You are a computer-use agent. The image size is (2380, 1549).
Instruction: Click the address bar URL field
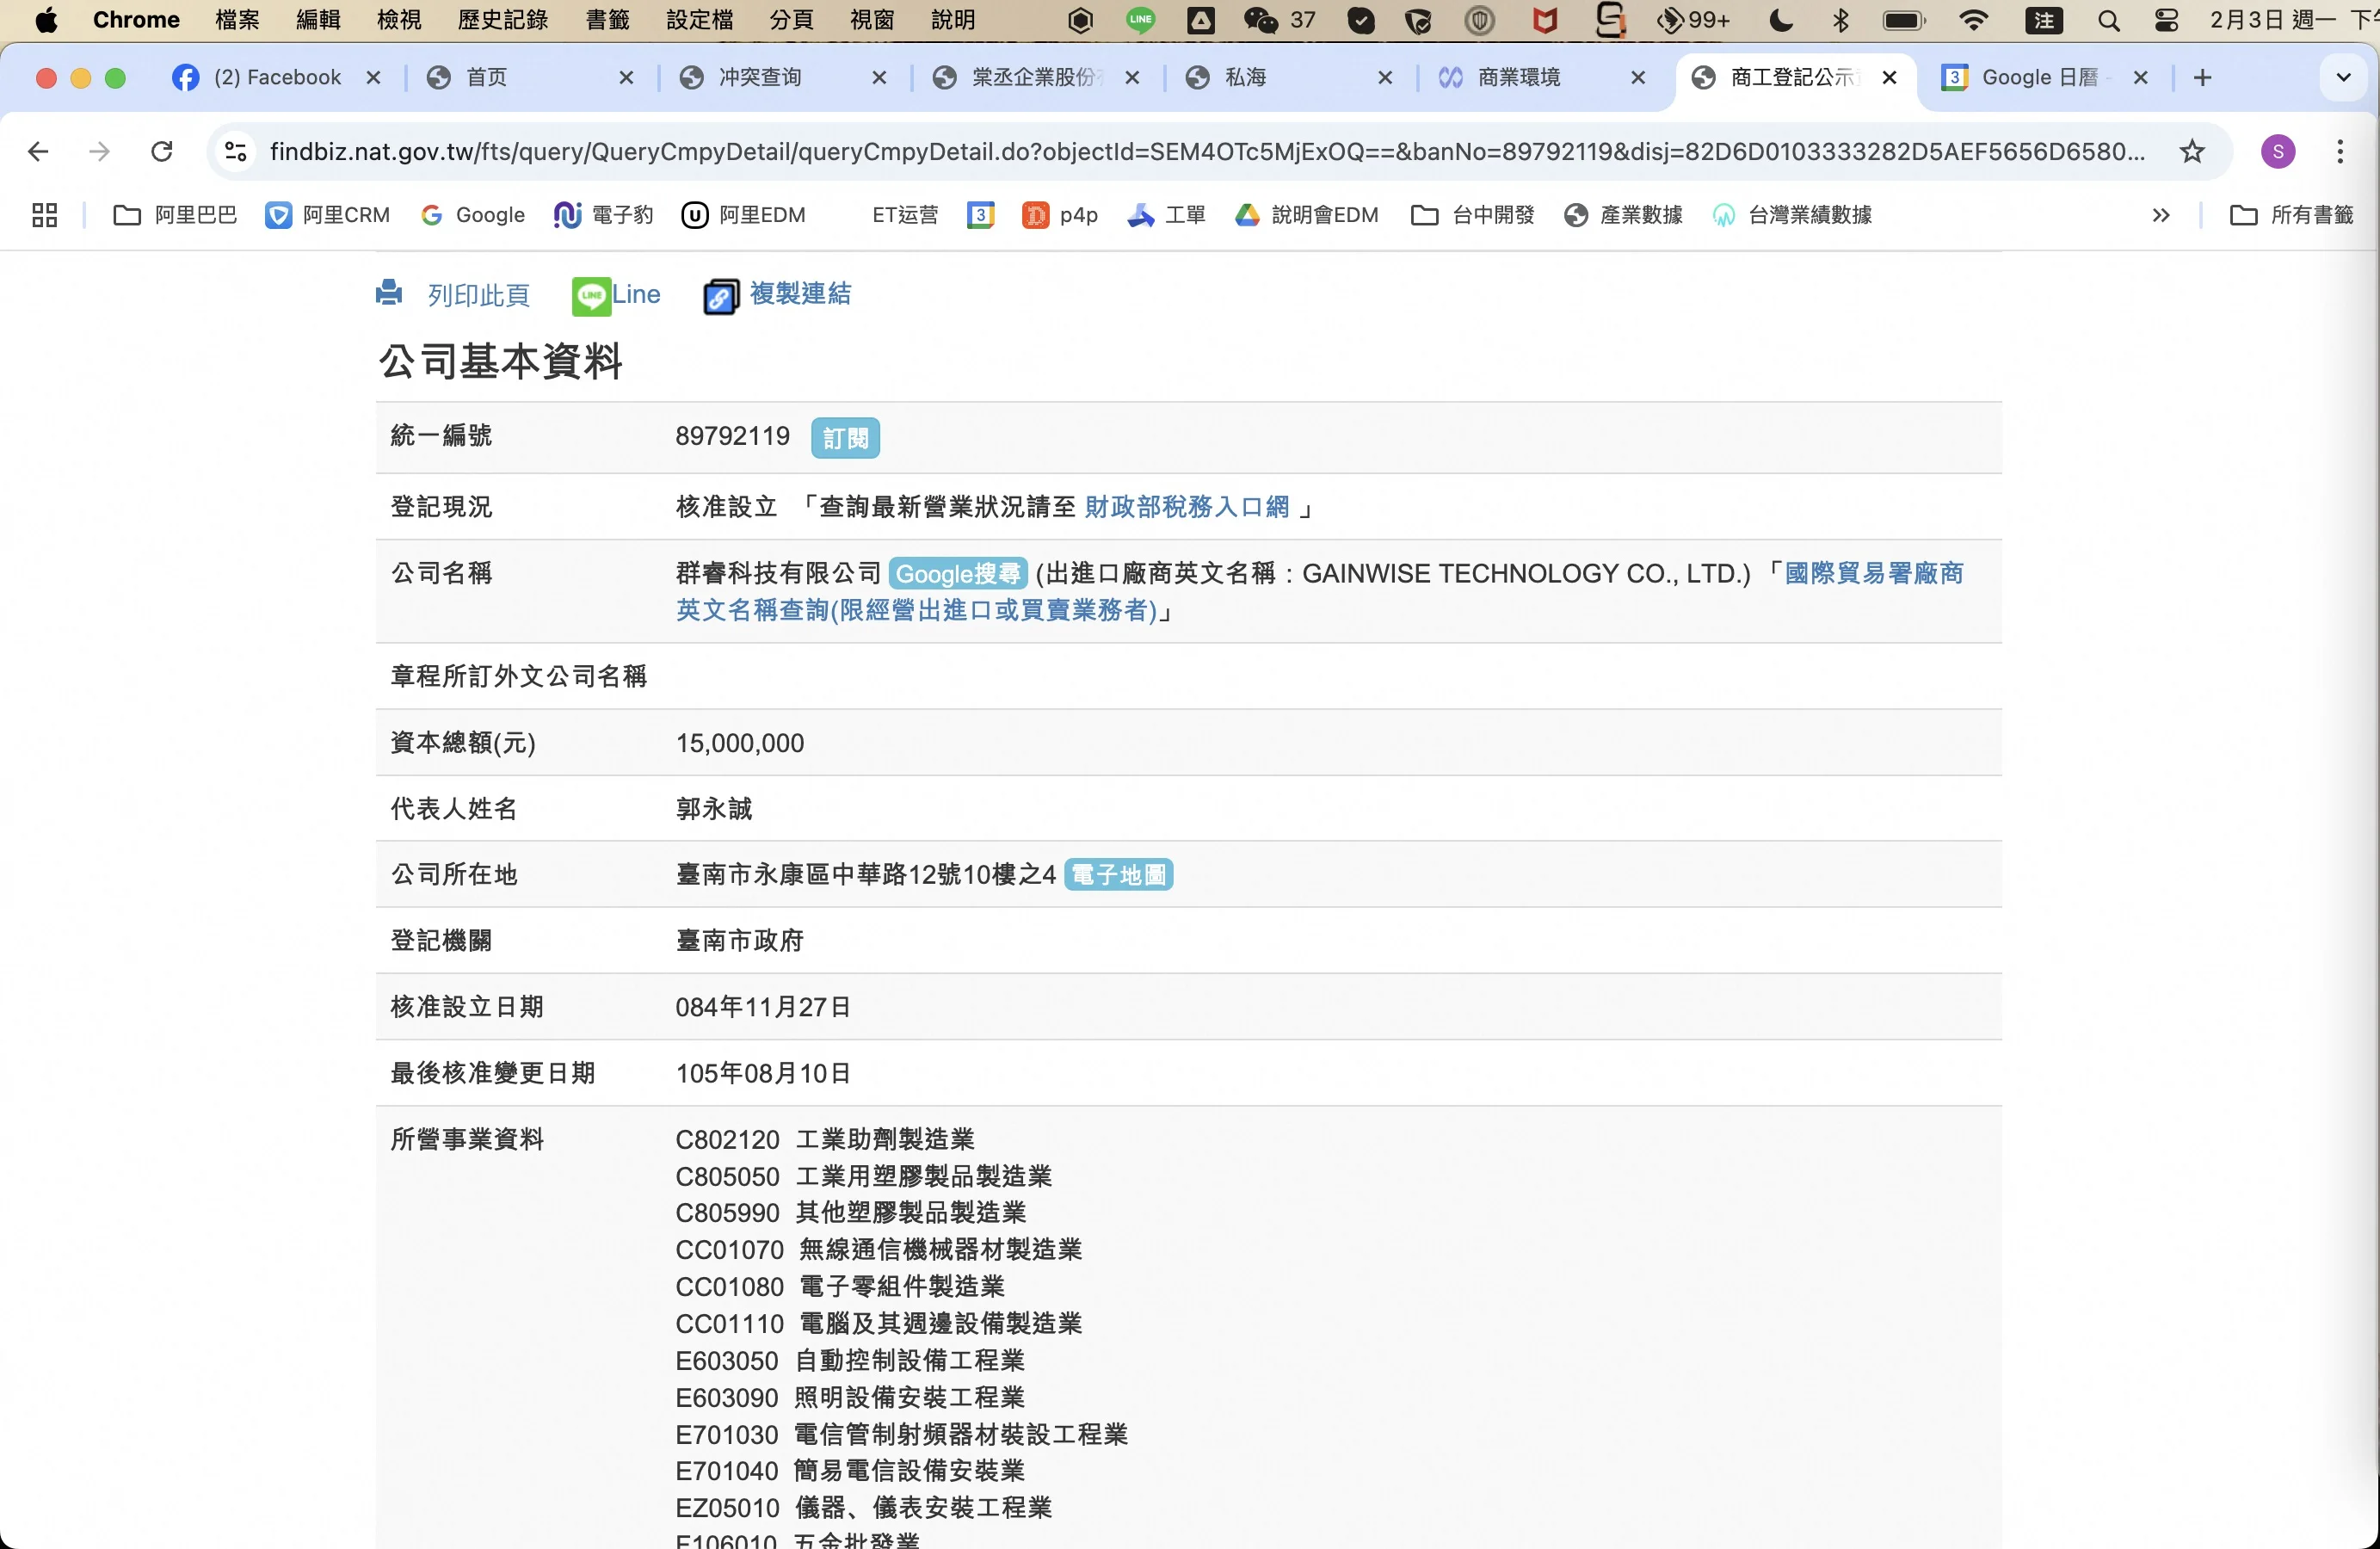pyautogui.click(x=1200, y=152)
